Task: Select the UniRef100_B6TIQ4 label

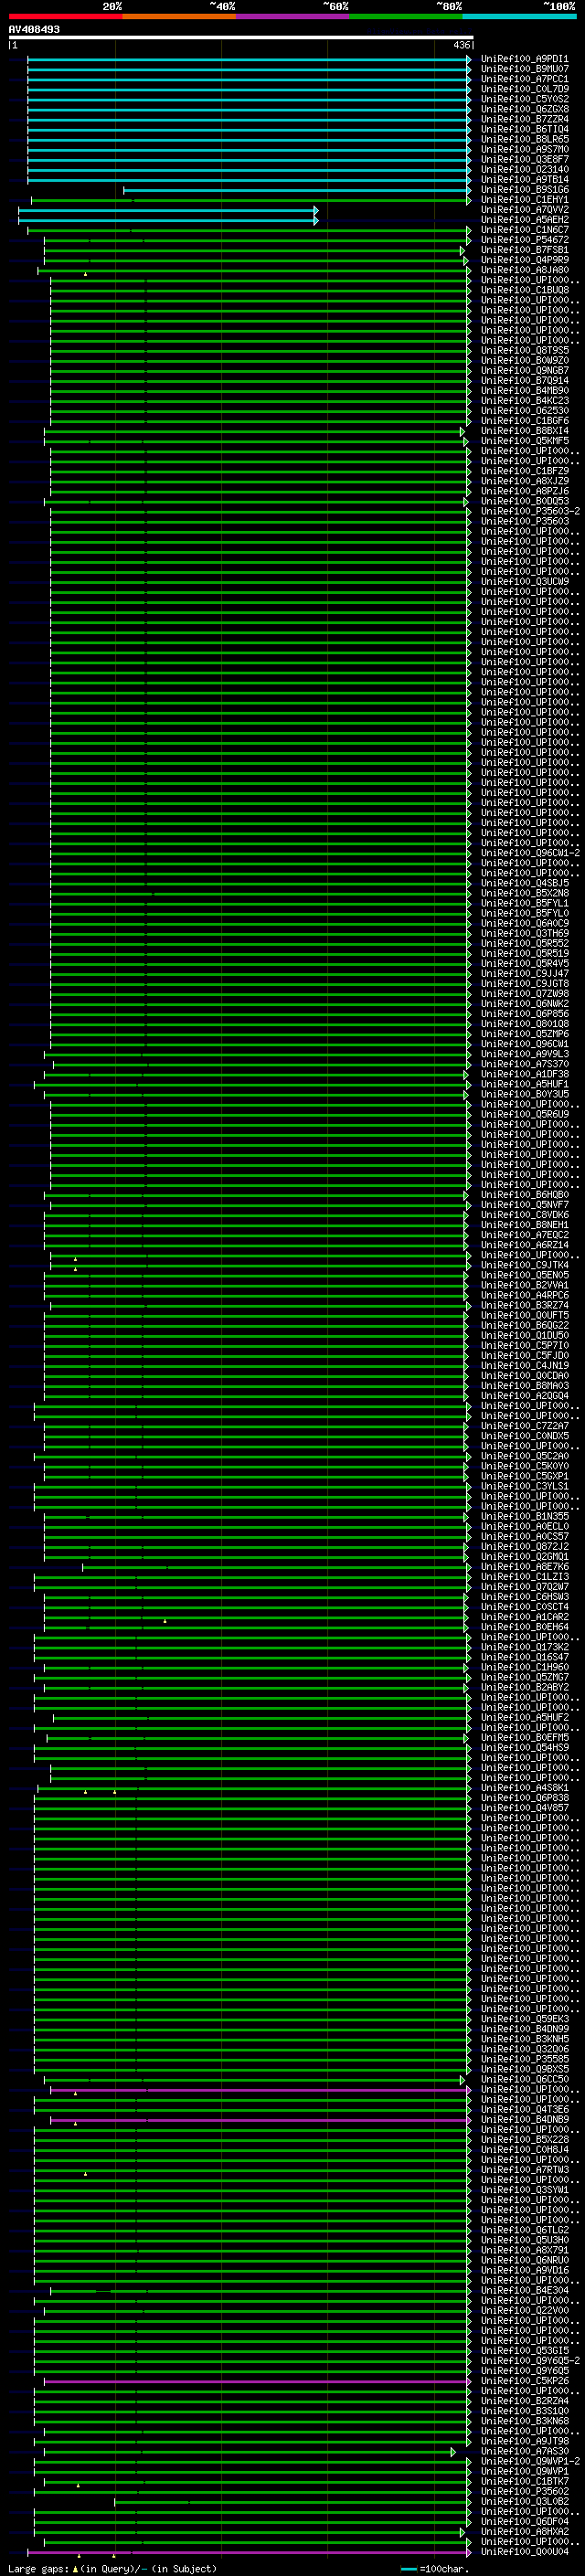Action: (x=524, y=129)
